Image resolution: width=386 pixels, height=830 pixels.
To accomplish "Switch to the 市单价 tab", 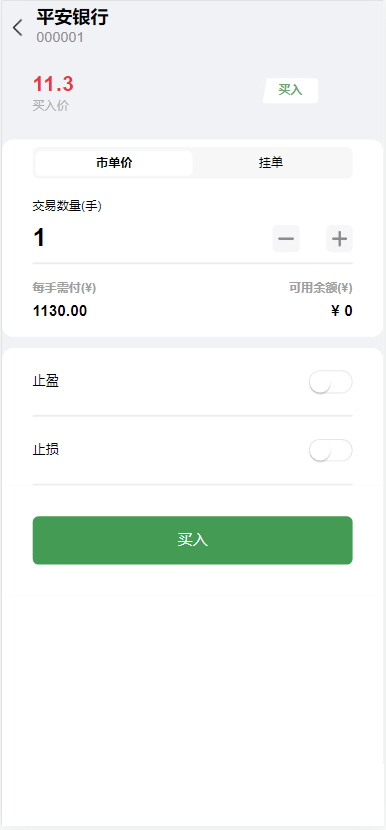I will point(114,163).
